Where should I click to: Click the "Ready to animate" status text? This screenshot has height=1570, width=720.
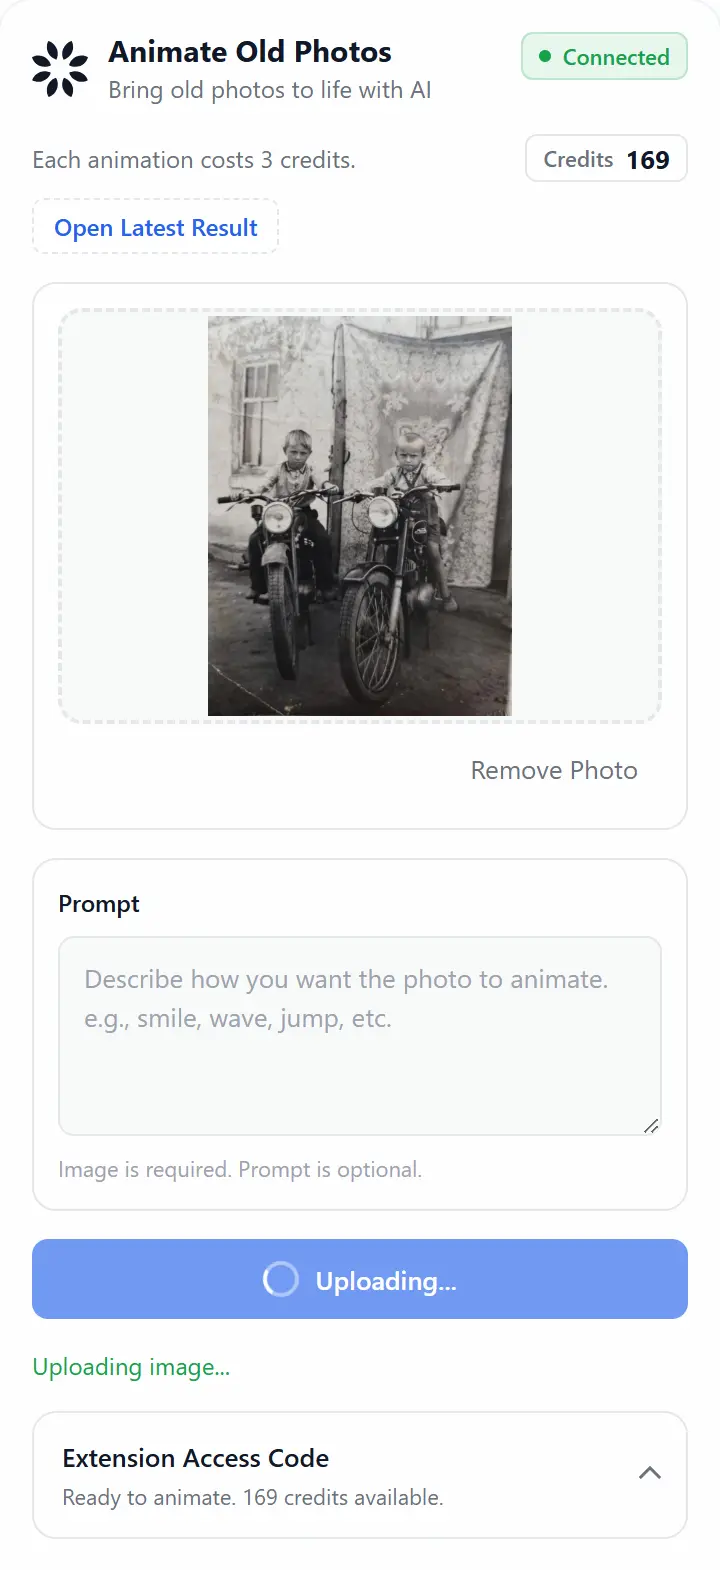click(253, 1497)
